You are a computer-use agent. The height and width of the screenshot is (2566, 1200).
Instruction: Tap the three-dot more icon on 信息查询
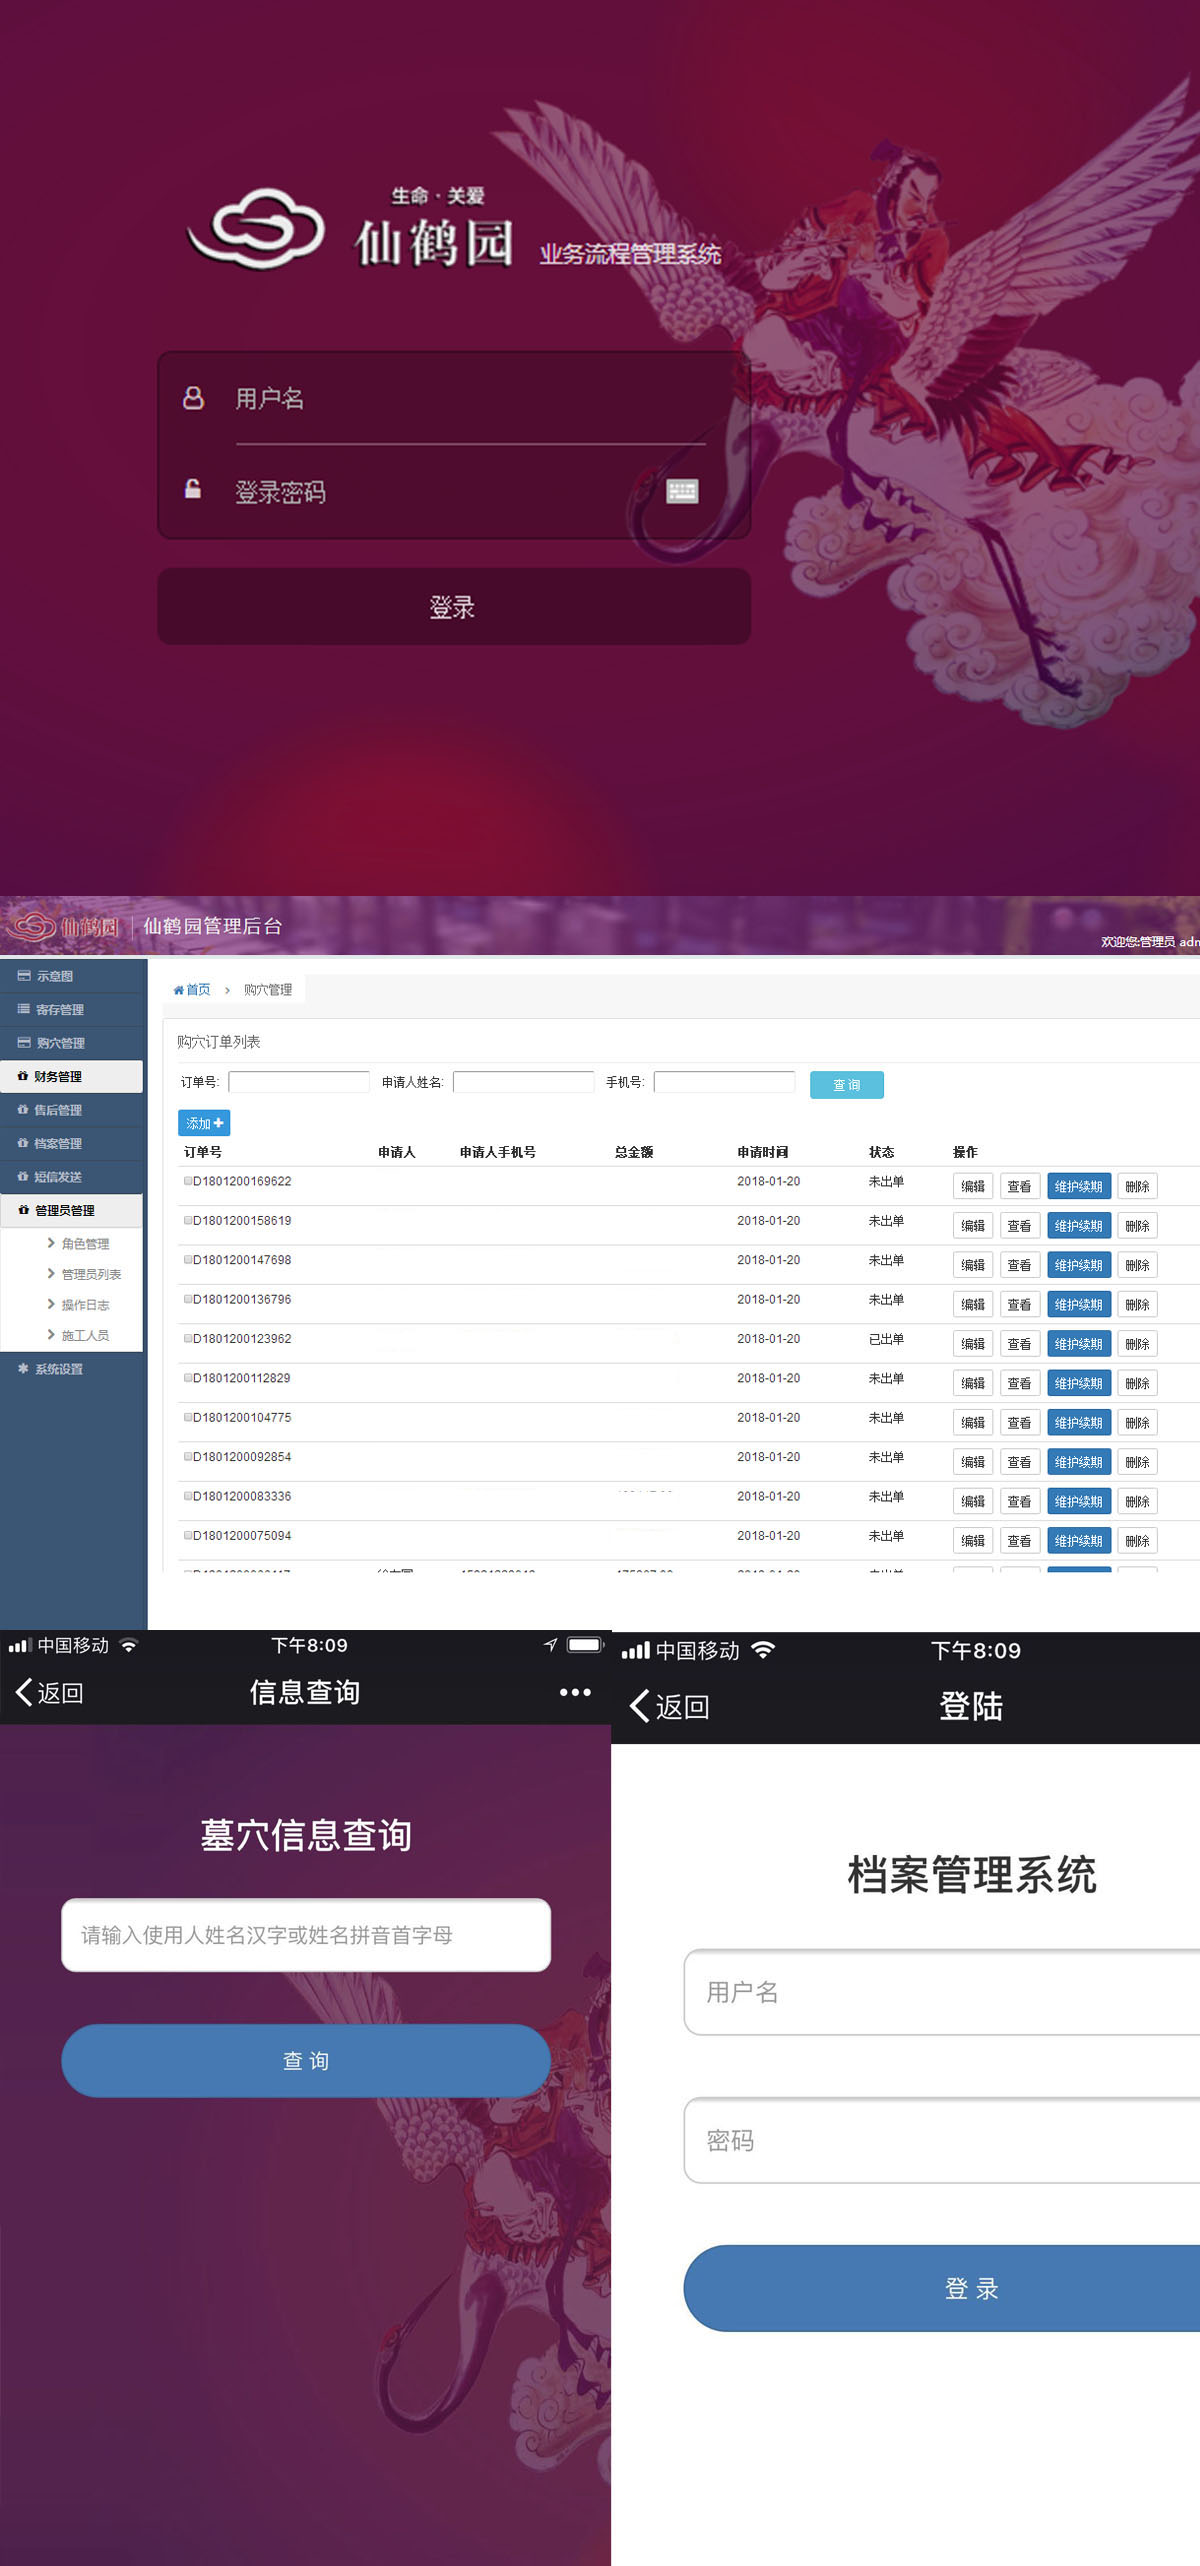[x=575, y=1692]
